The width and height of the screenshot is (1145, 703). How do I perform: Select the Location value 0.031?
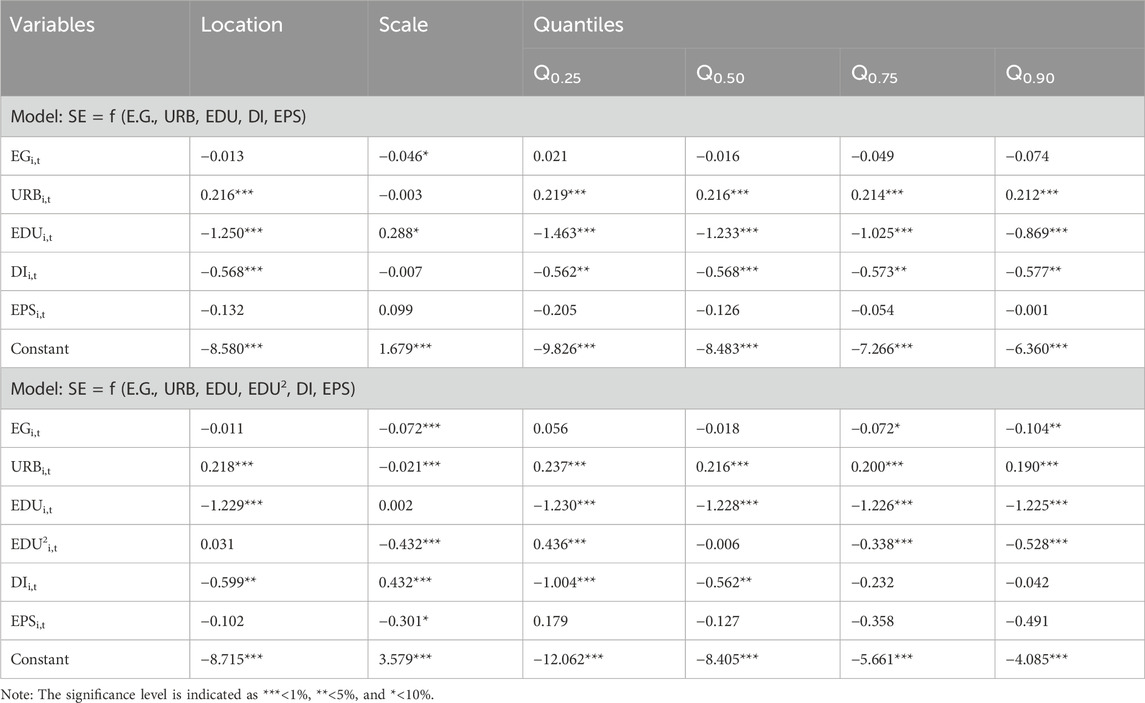tap(218, 545)
